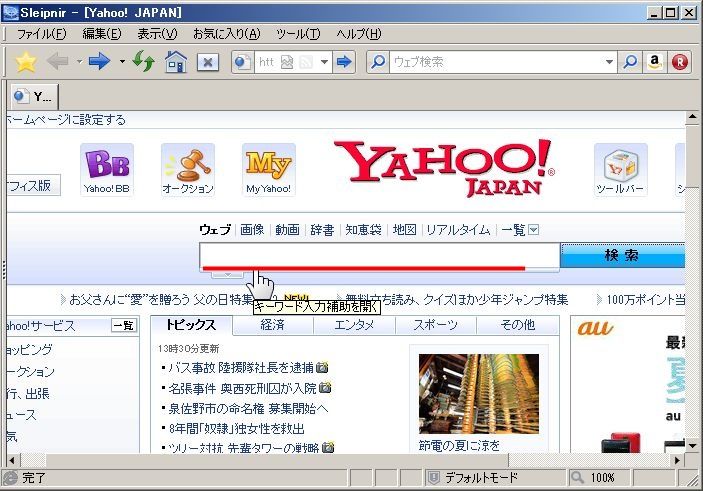Select the 辞書 search category link
This screenshot has height=491, width=703.
pyautogui.click(x=322, y=230)
